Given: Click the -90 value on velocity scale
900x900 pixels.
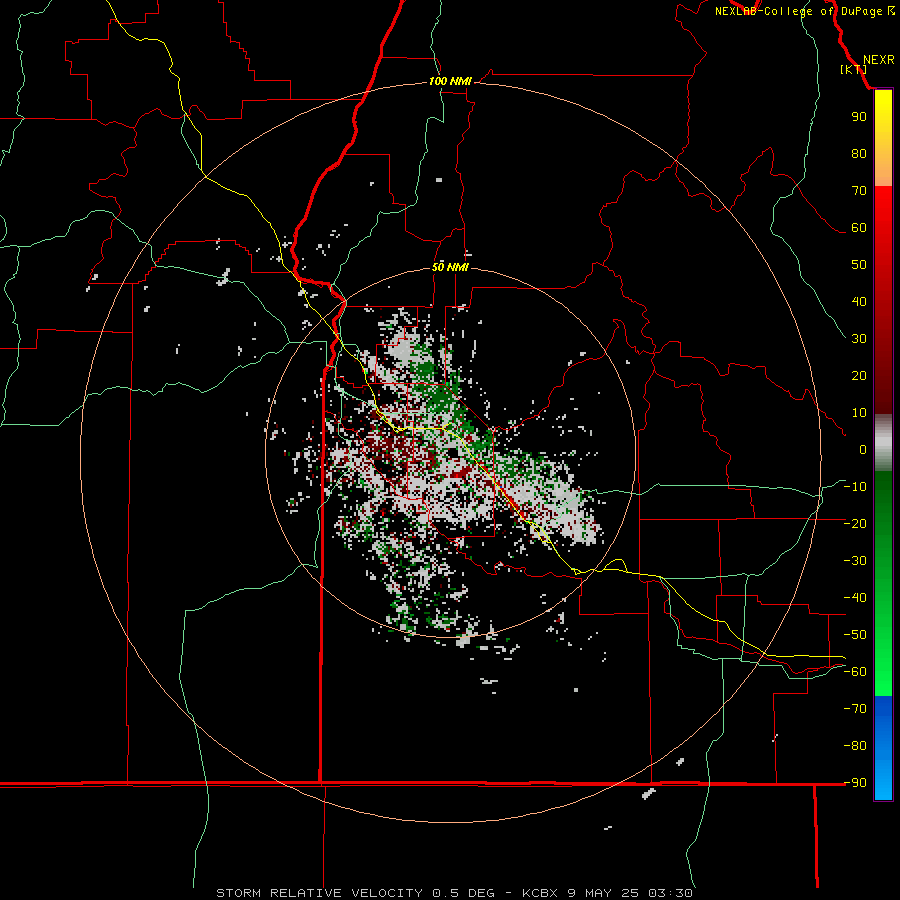Looking at the screenshot, I should [x=855, y=783].
